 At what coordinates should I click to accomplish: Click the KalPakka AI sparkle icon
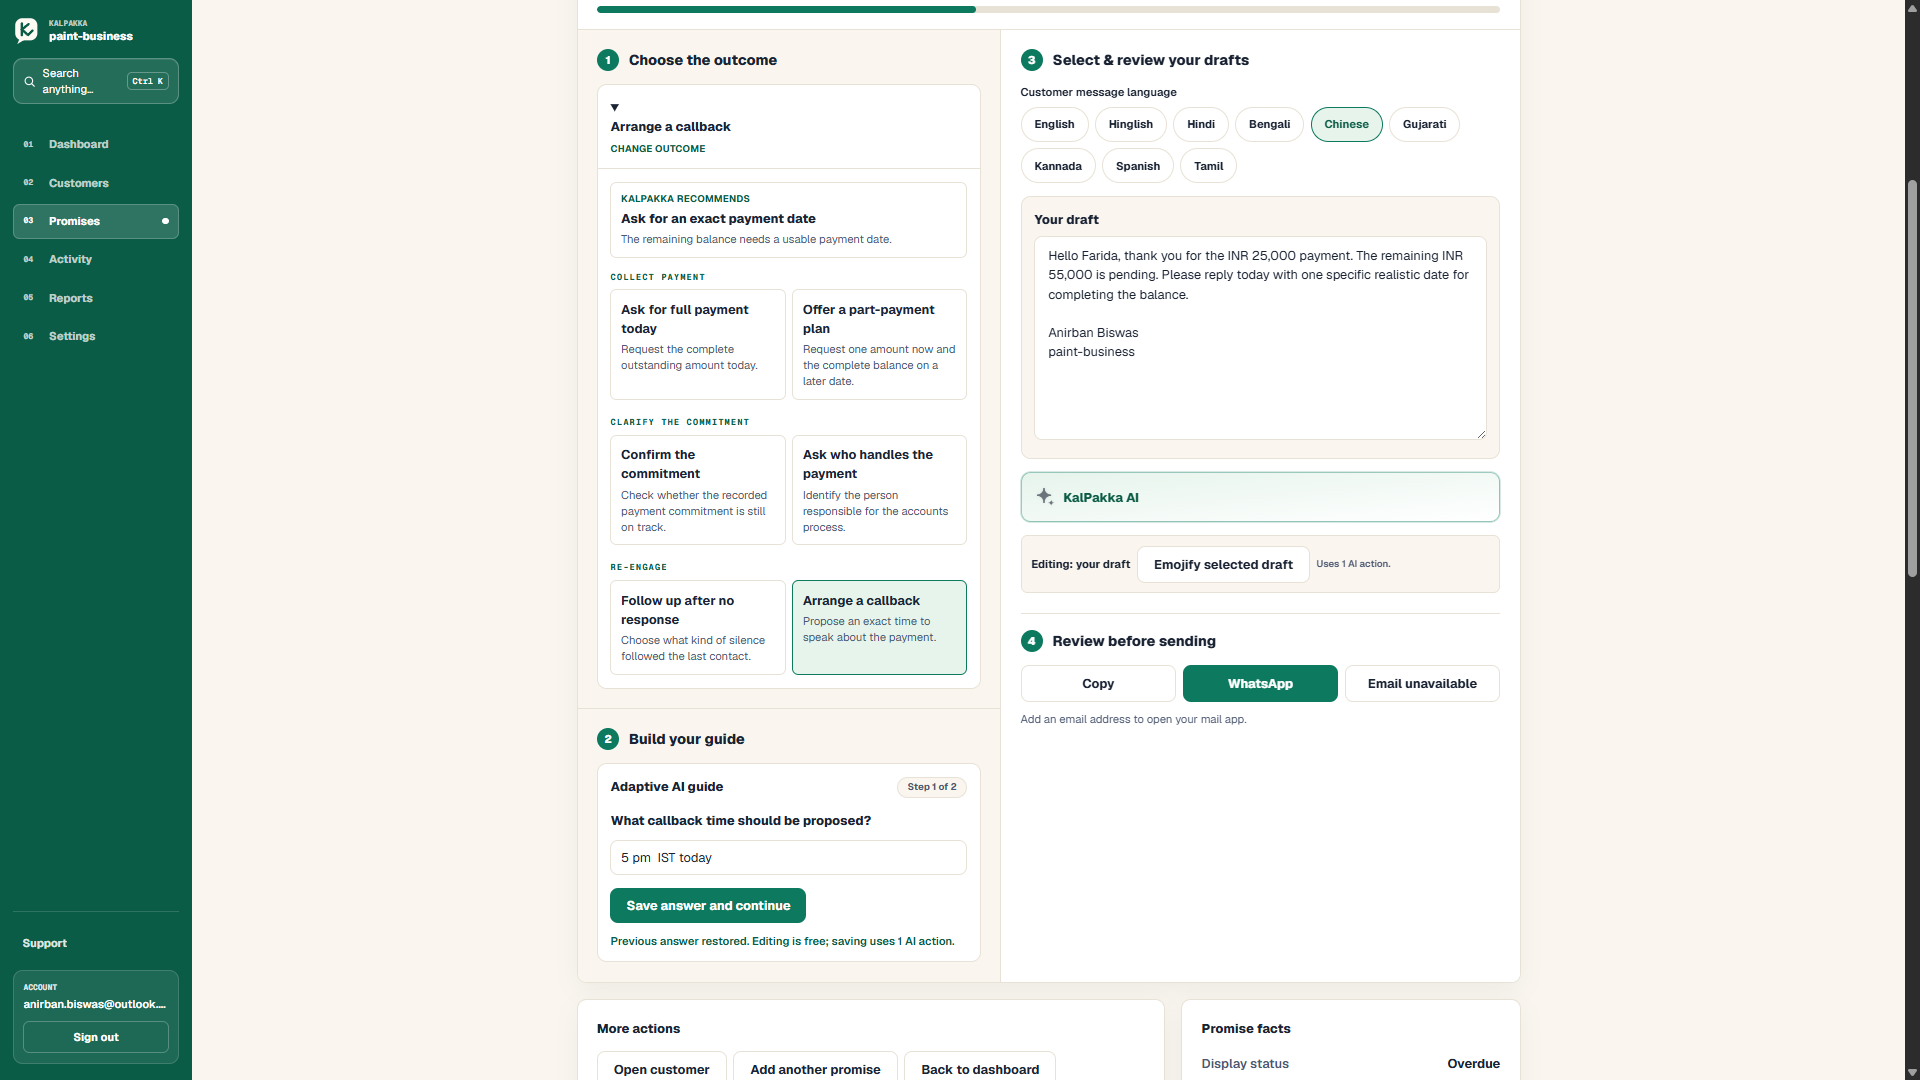click(x=1044, y=497)
